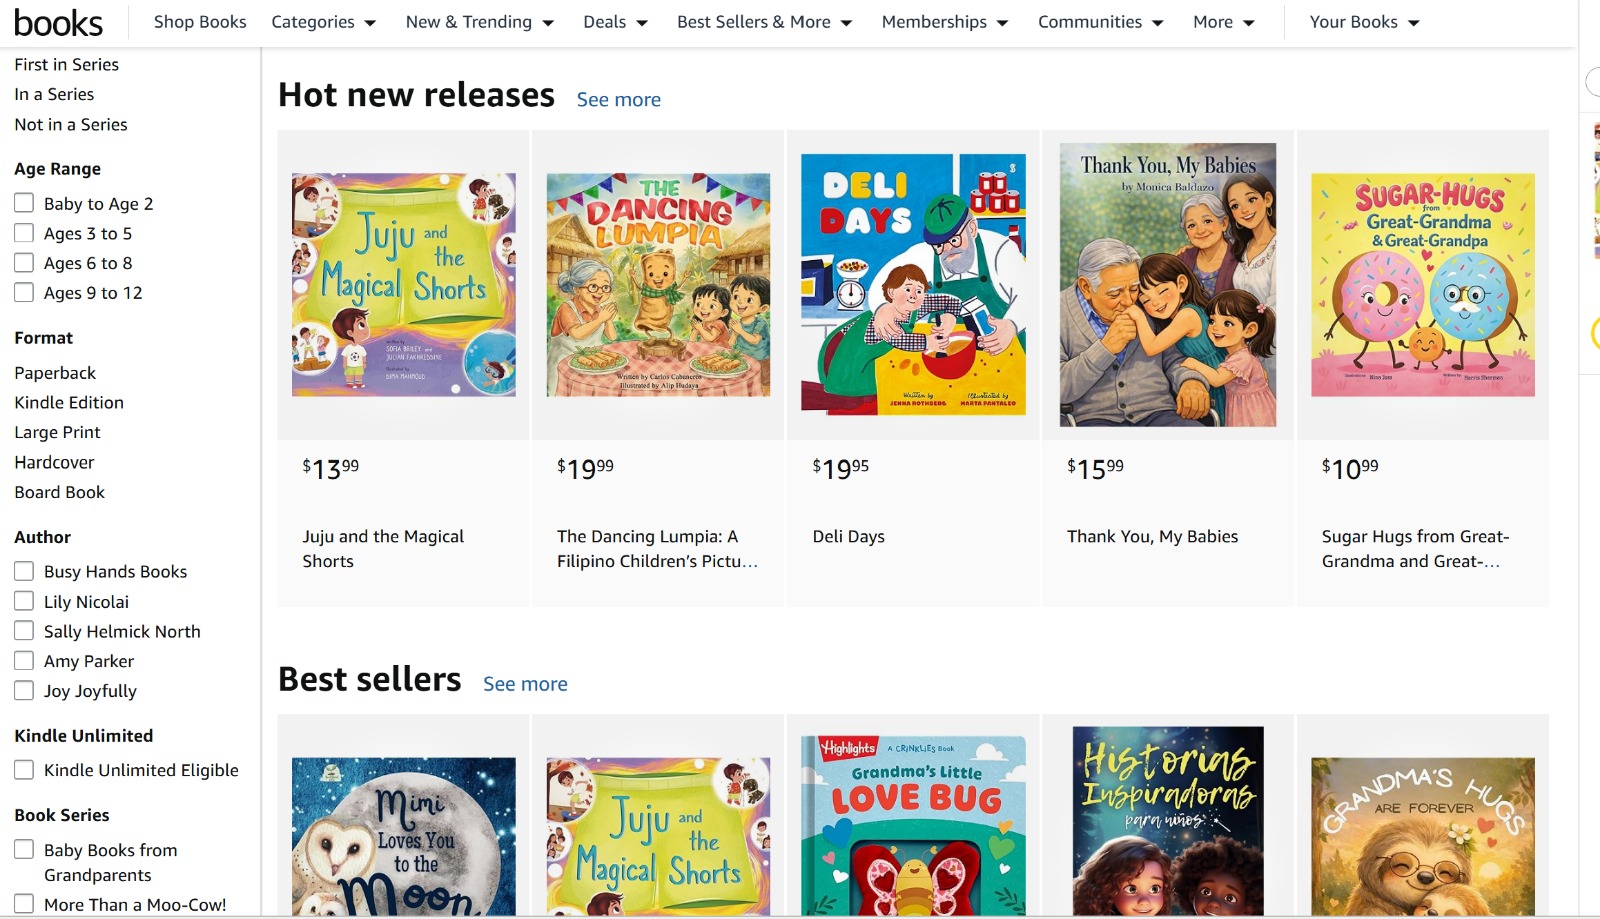Image resolution: width=1600 pixels, height=919 pixels.
Task: Click the books logo
Action: [x=58, y=22]
